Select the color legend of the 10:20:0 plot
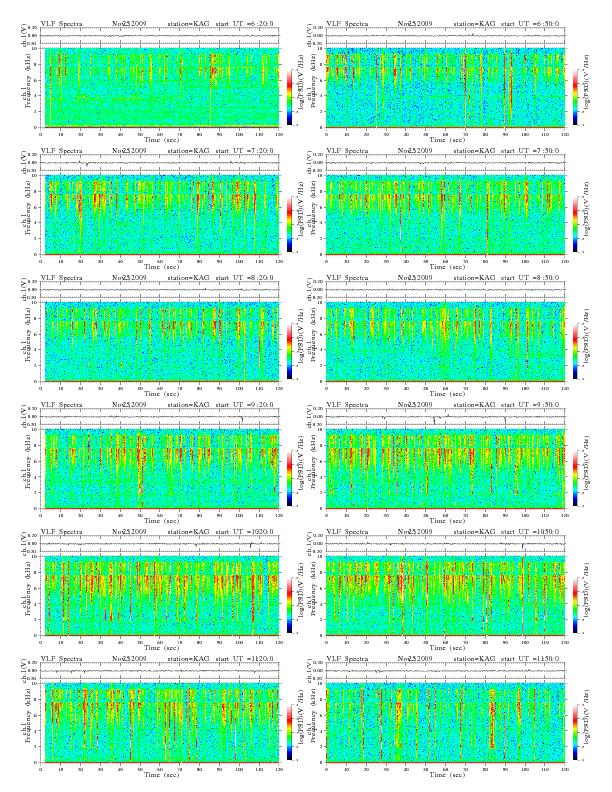The image size is (612, 792). pyautogui.click(x=289, y=605)
